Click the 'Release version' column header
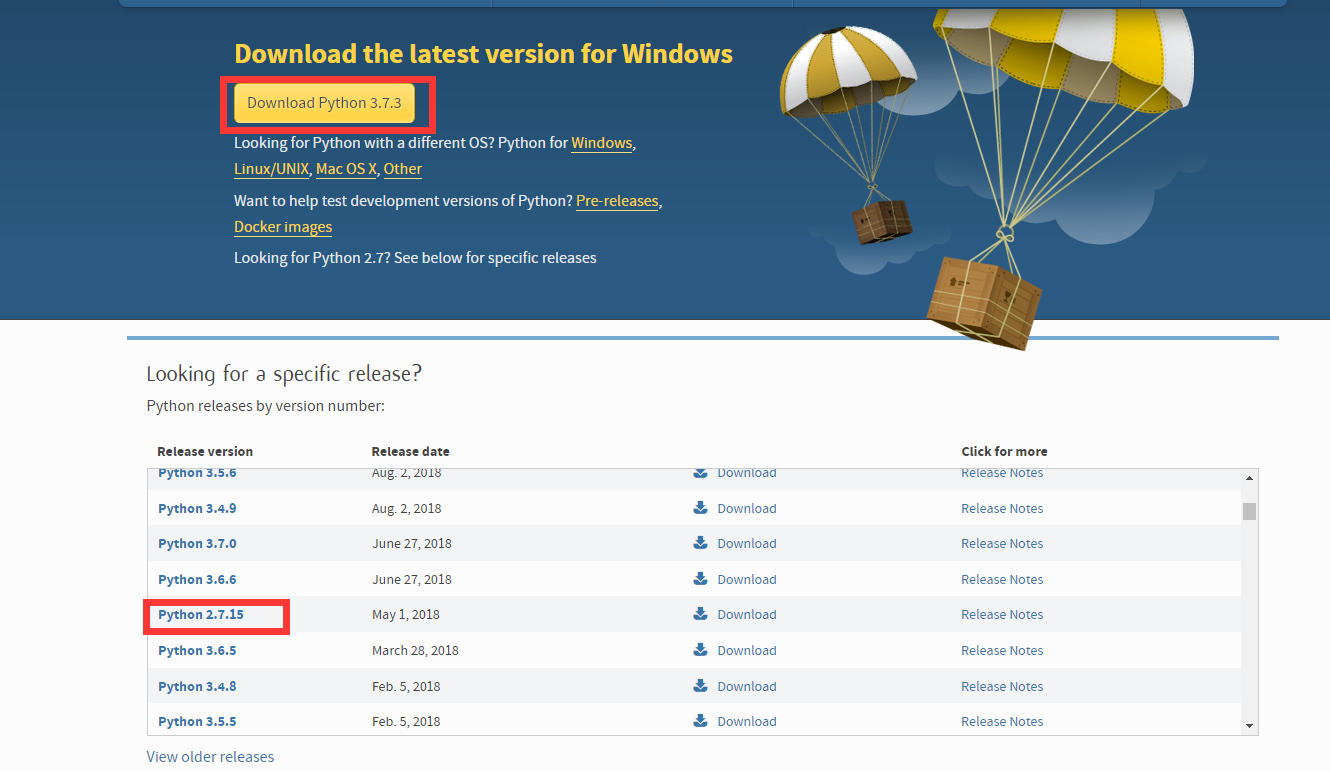This screenshot has width=1330, height=771. tap(205, 451)
